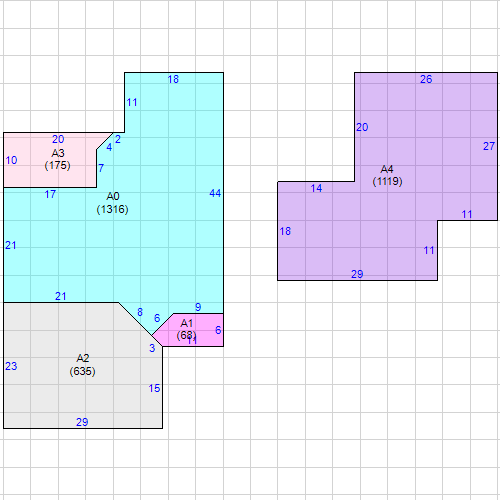Viewport: 500px width, 500px height.
Task: Select the 9 dimension above A1
Action: coord(198,307)
